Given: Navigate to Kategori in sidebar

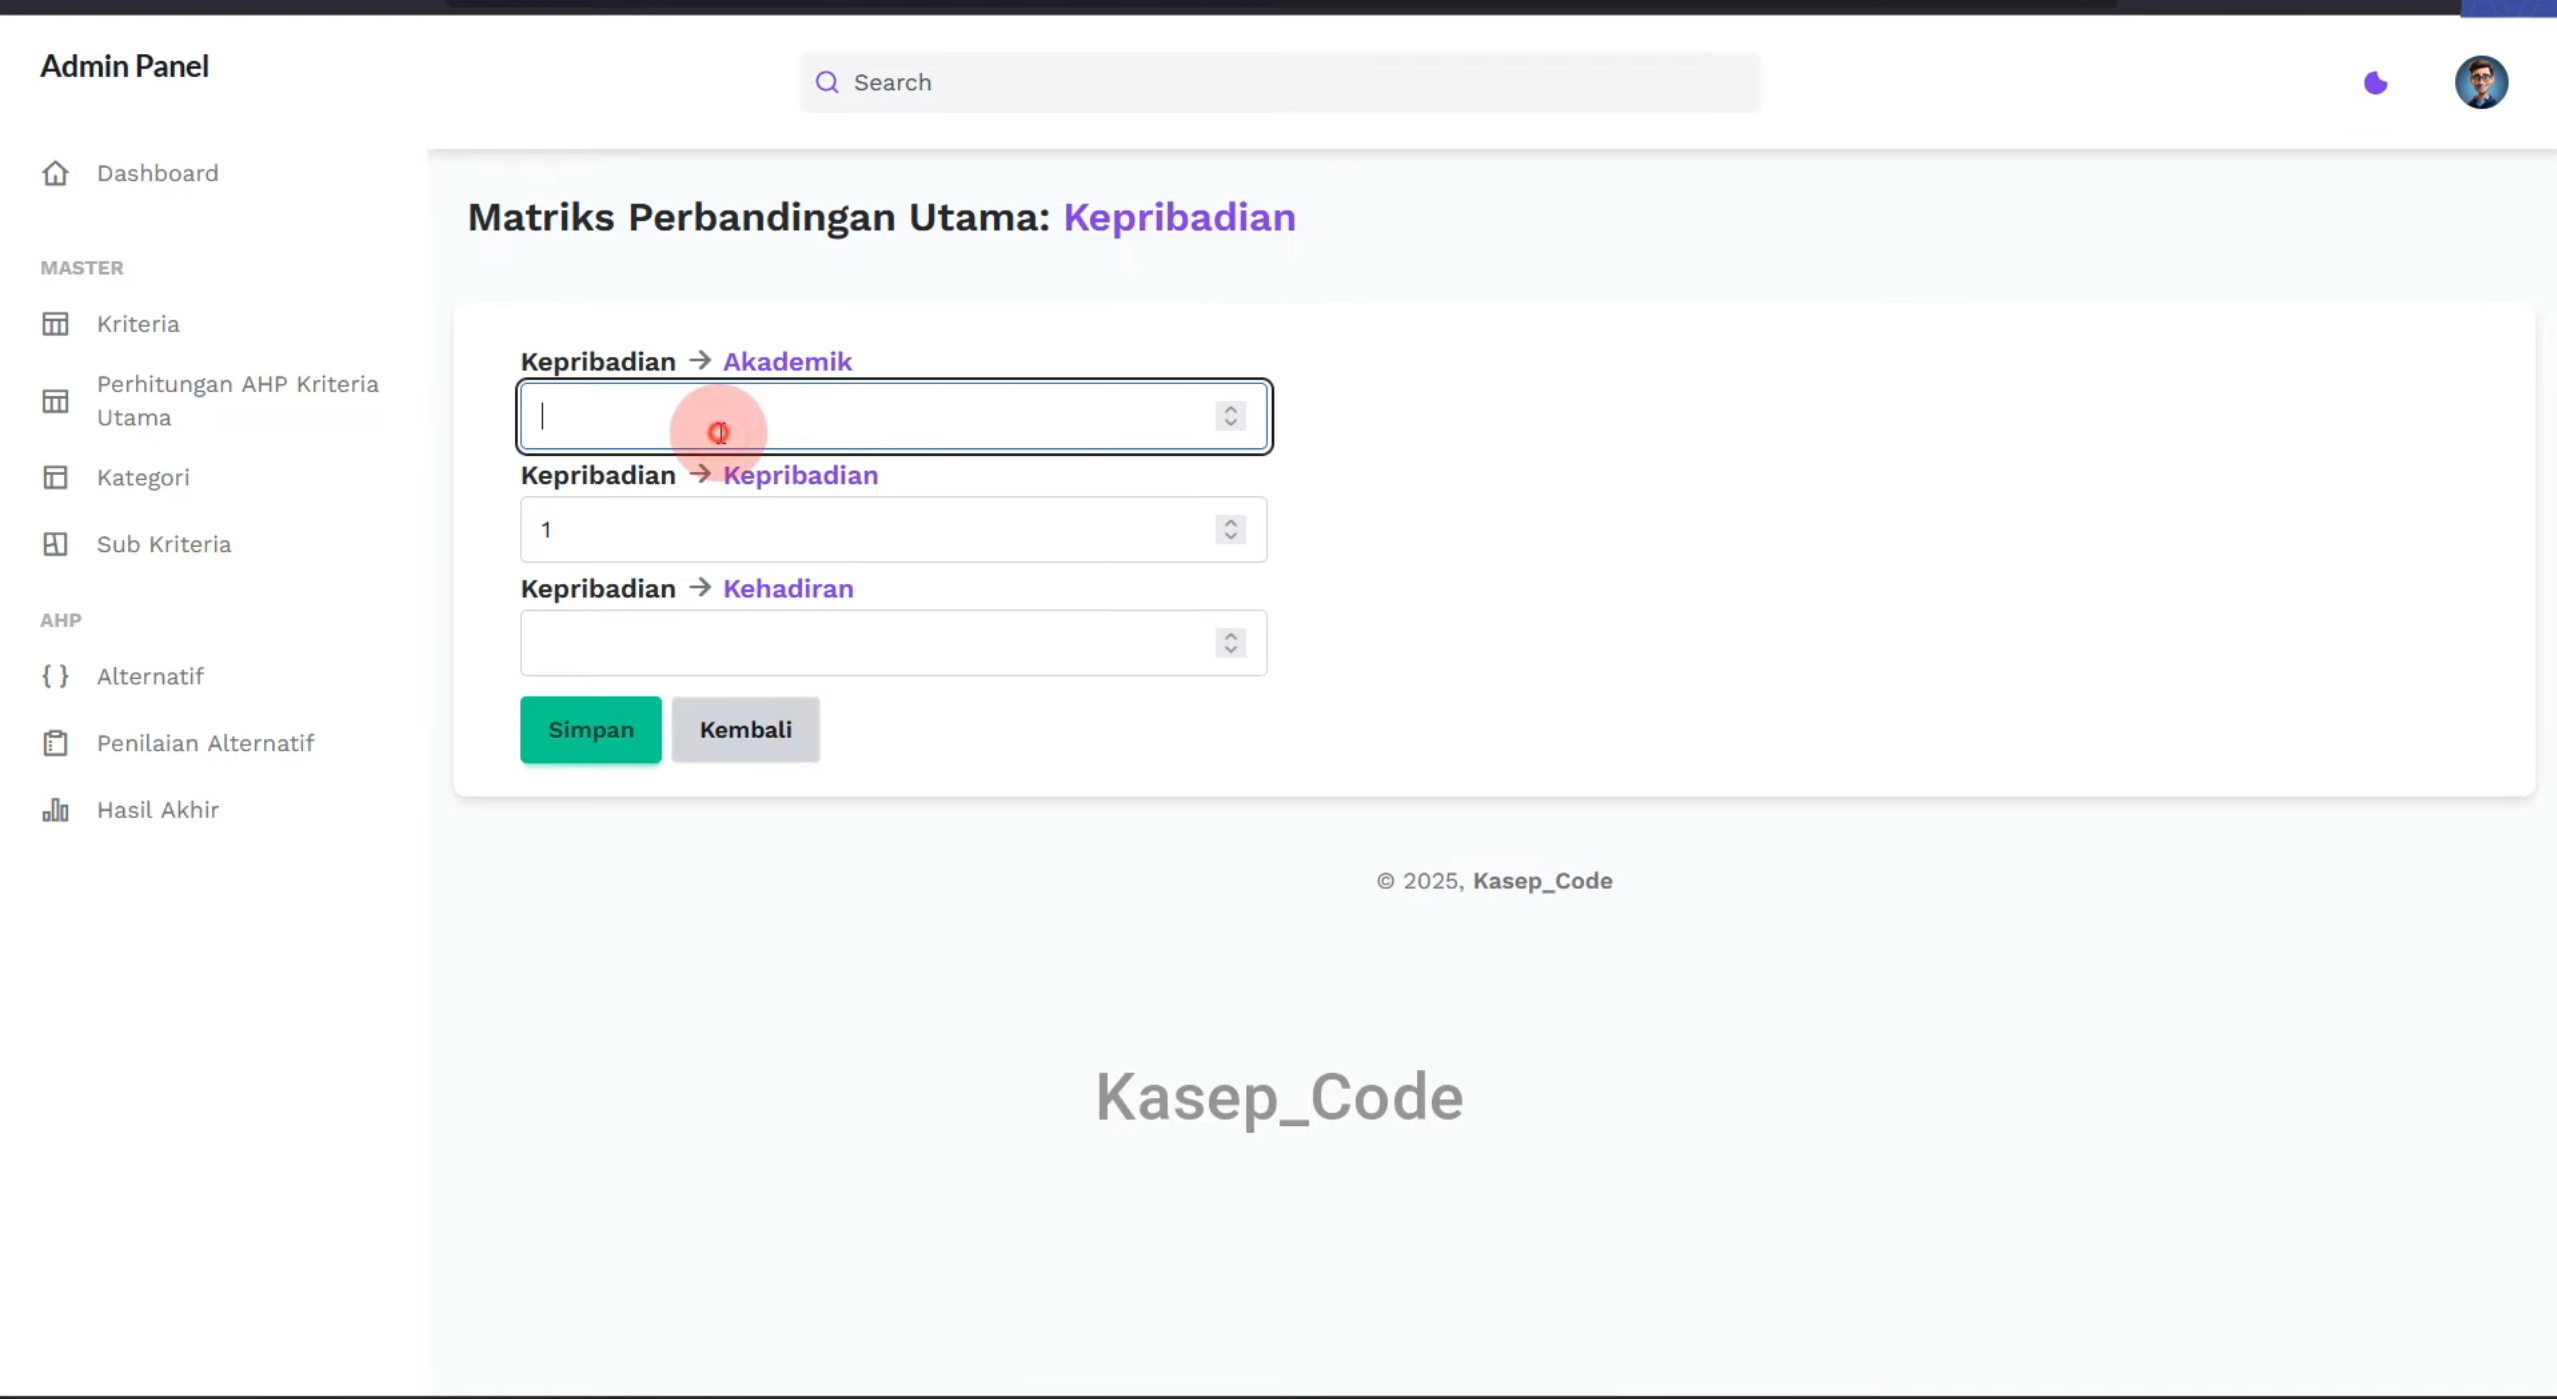Looking at the screenshot, I should pos(143,477).
